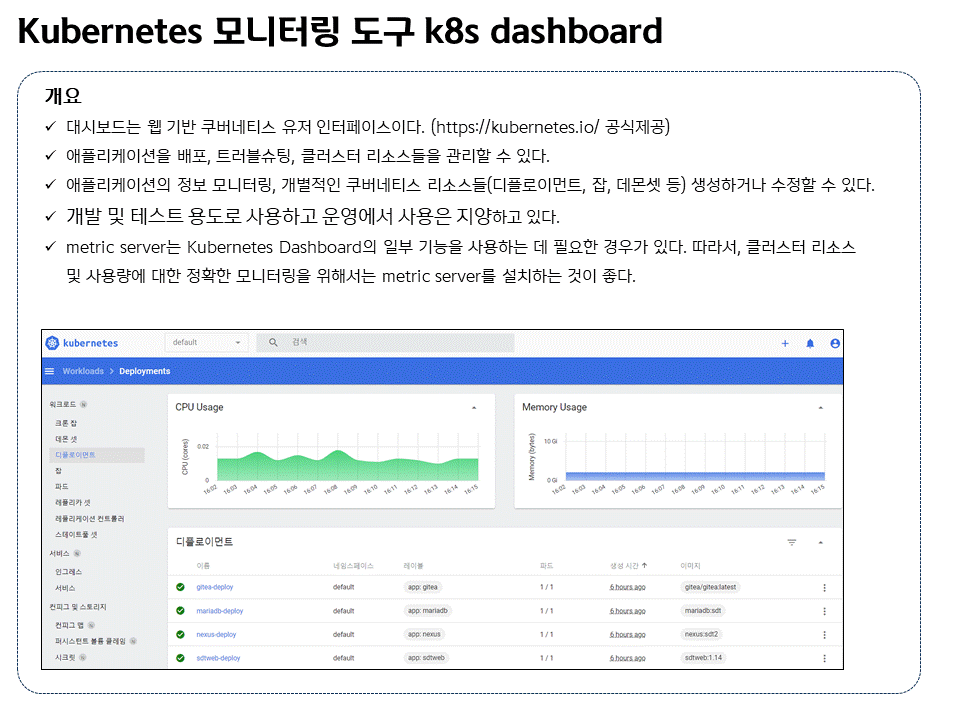
Task: Click green status icon for nexus-deploy
Action: pos(180,634)
